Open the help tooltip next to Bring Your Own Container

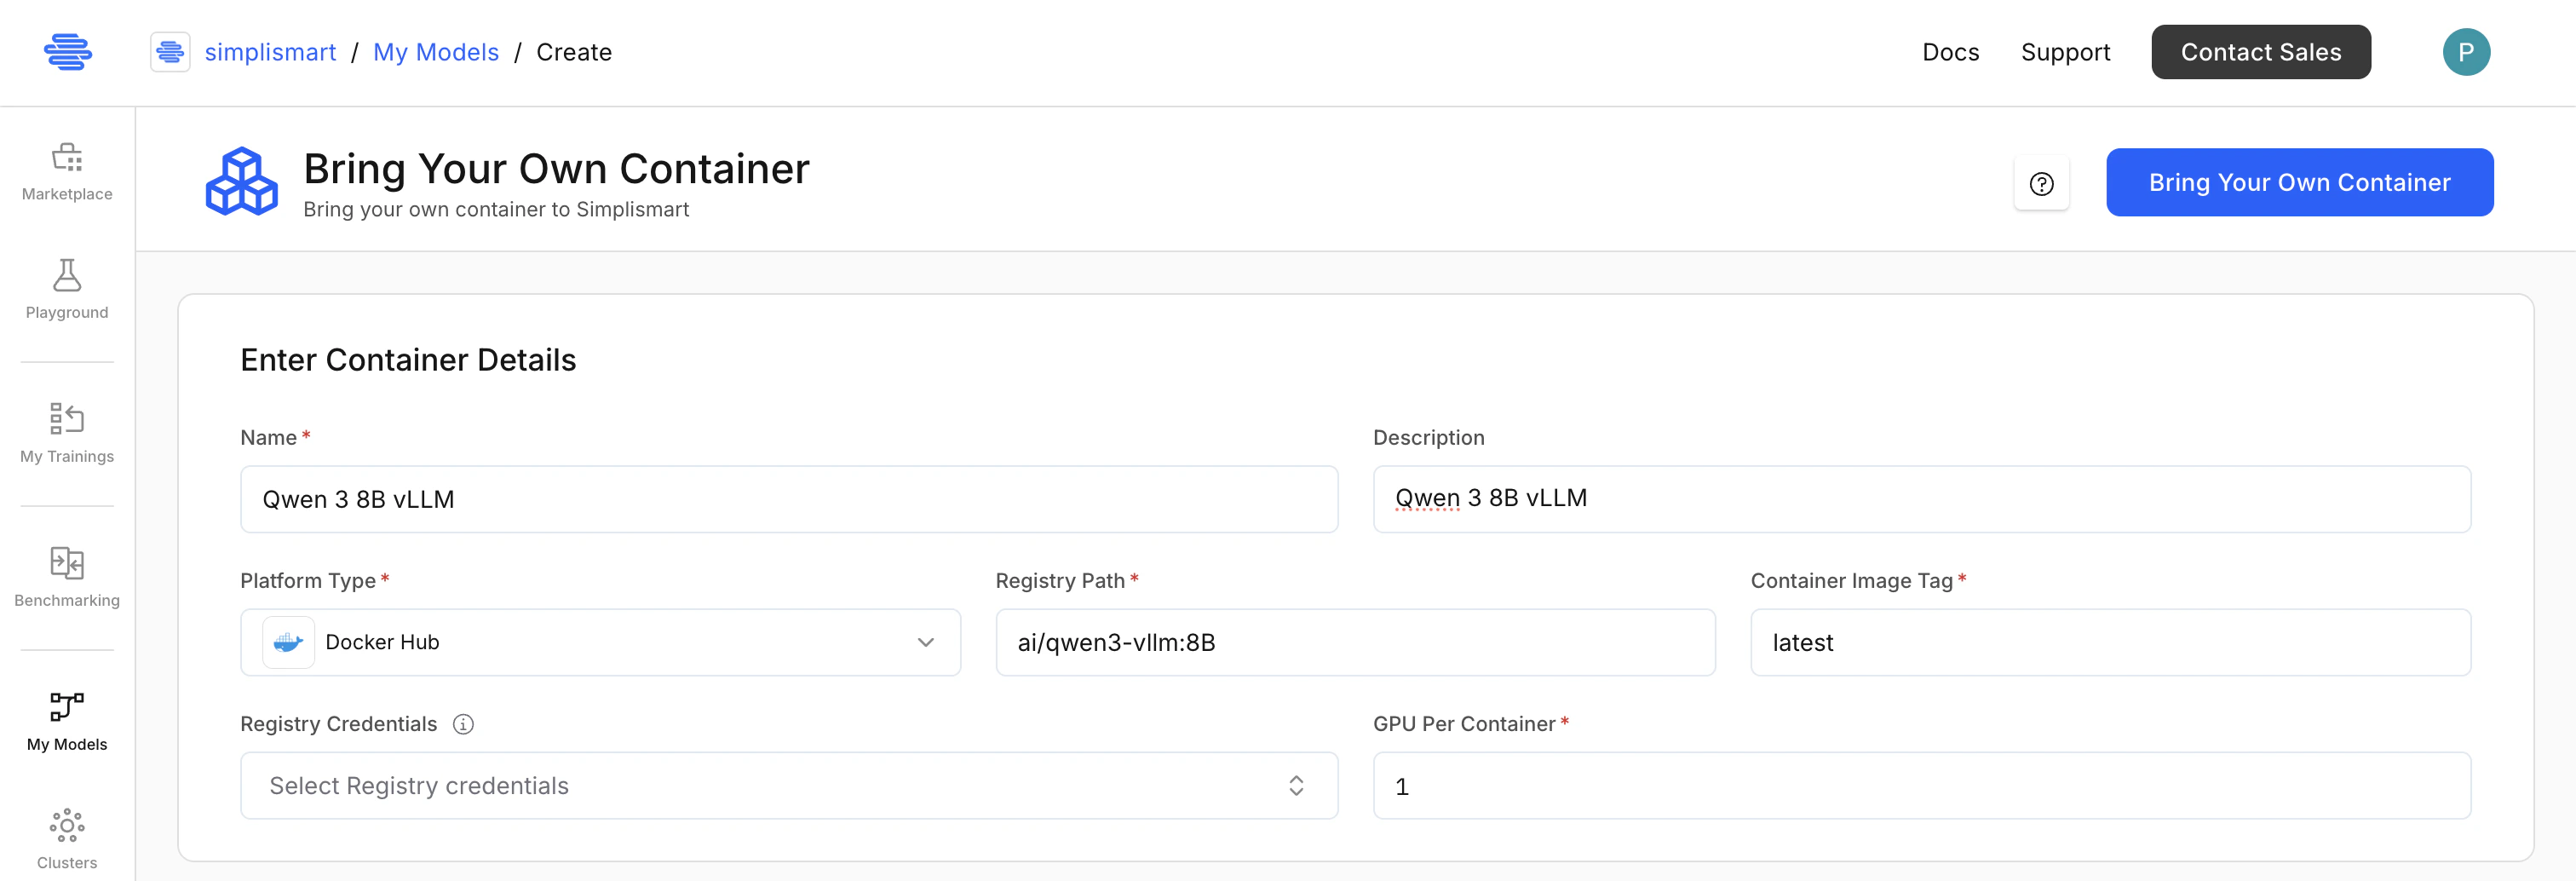point(2042,183)
